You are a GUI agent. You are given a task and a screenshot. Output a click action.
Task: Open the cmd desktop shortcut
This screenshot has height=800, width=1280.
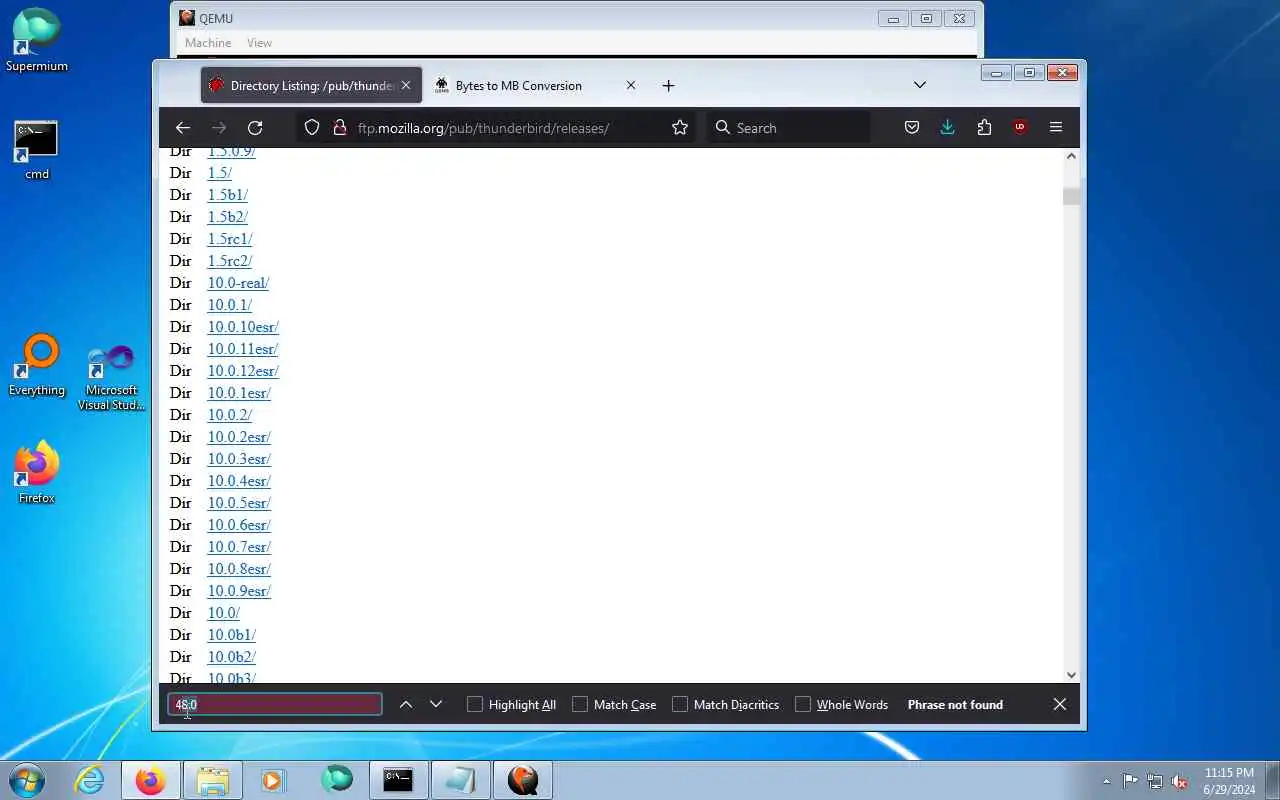[37, 150]
